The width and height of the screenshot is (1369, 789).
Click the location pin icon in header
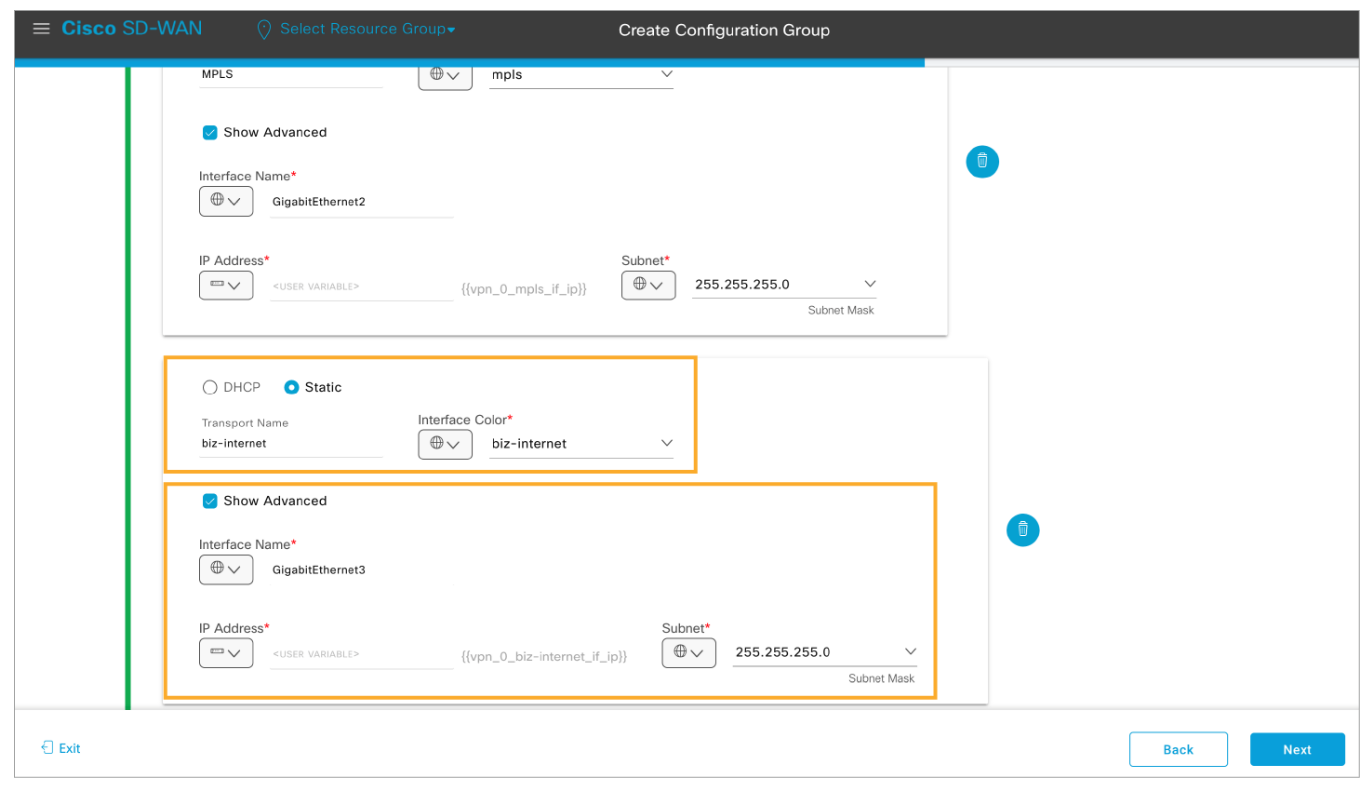click(264, 30)
